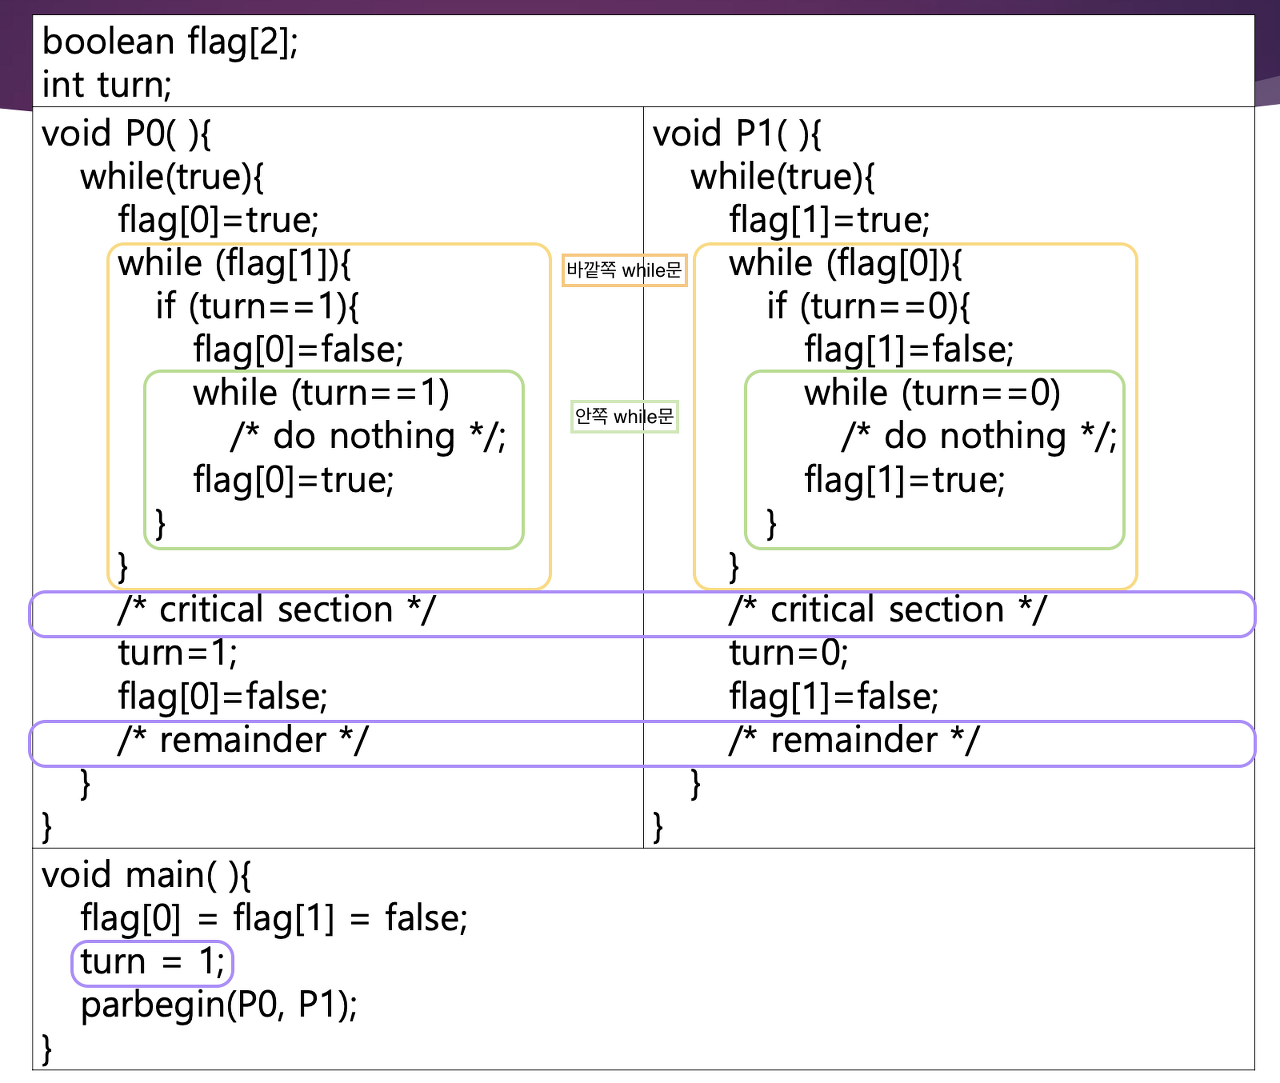Click the 'flag[0] = flag[1] = false;' line
The image size is (1280, 1083).
[x=274, y=918]
